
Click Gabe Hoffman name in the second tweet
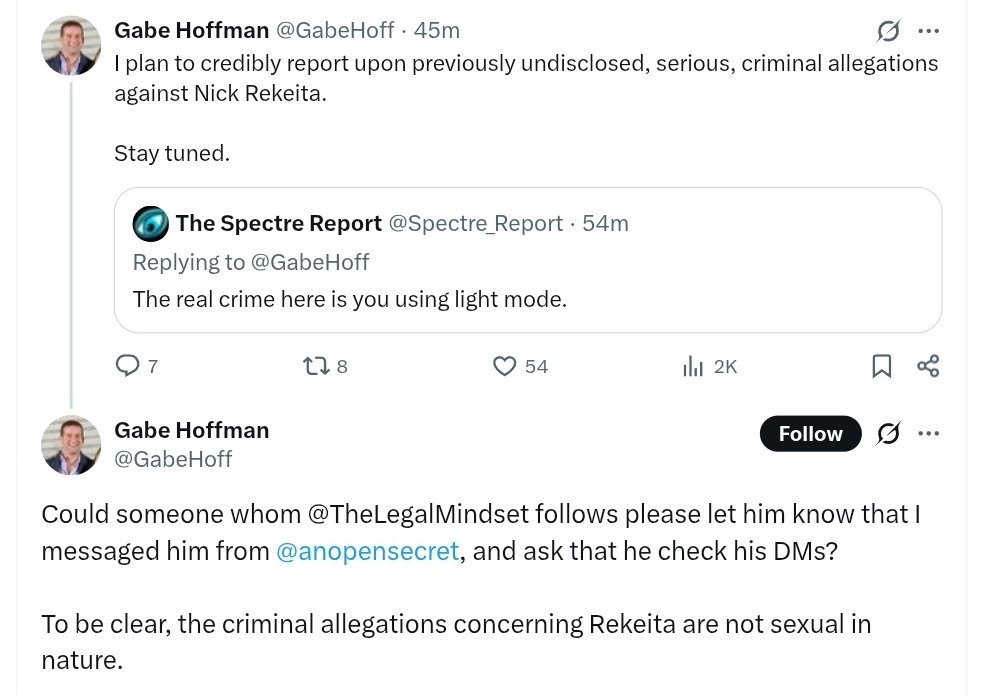coord(191,430)
